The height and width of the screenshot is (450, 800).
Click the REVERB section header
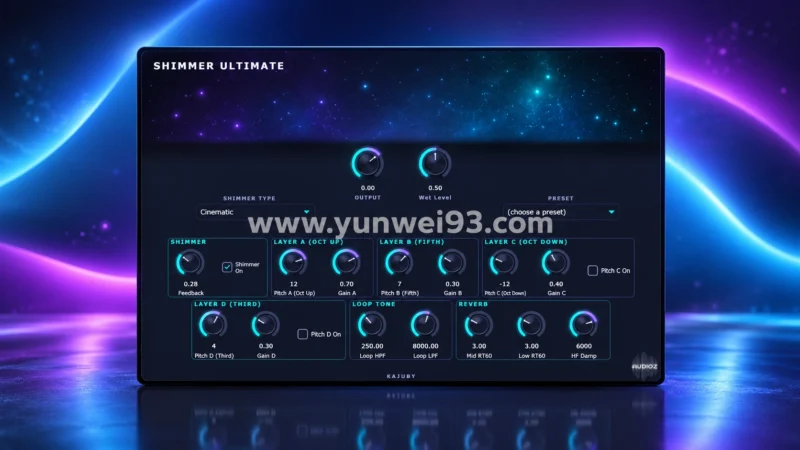coord(473,304)
